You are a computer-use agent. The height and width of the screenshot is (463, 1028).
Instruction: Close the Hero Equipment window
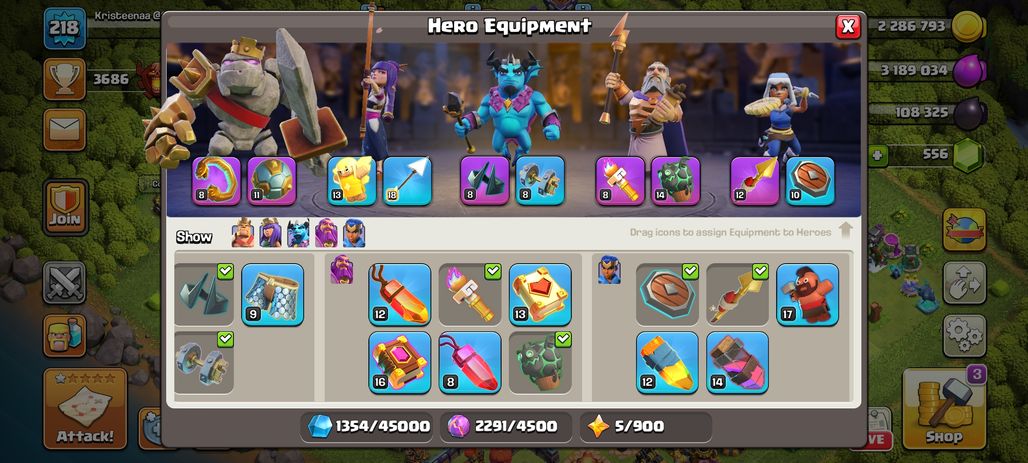click(x=848, y=26)
